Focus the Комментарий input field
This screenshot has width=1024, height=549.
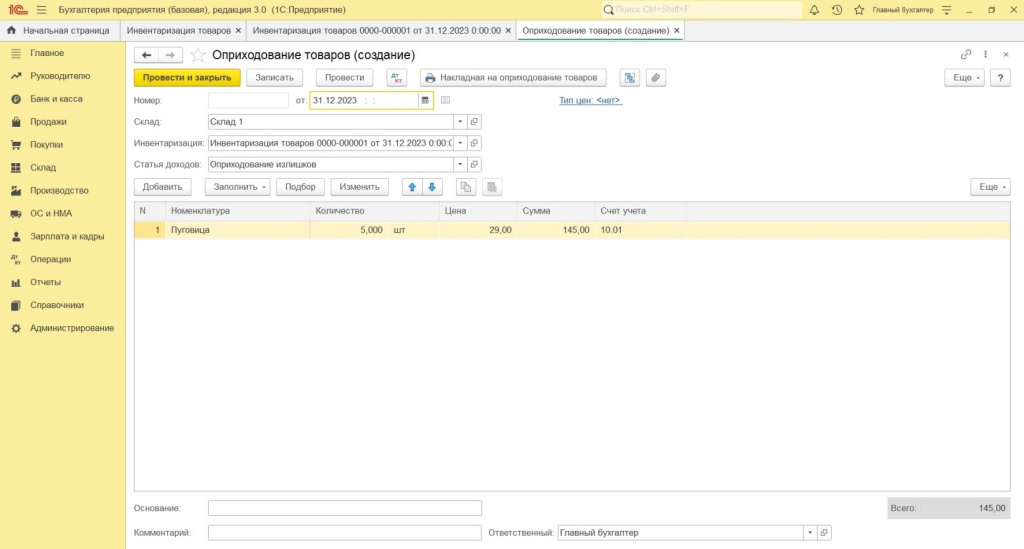pos(345,533)
